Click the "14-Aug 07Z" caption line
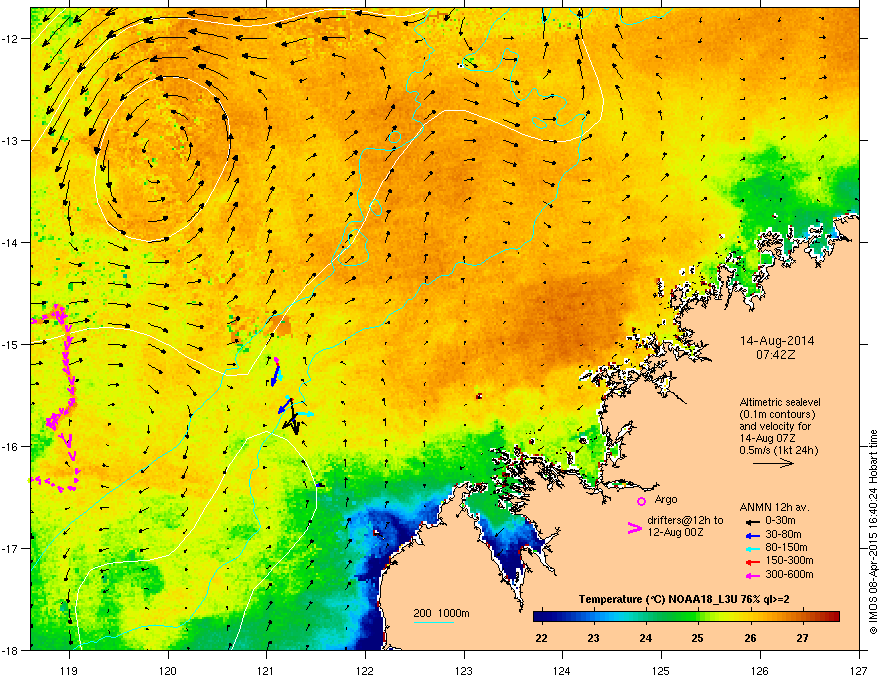Image resolution: width=880 pixels, height=680 pixels. point(767,438)
